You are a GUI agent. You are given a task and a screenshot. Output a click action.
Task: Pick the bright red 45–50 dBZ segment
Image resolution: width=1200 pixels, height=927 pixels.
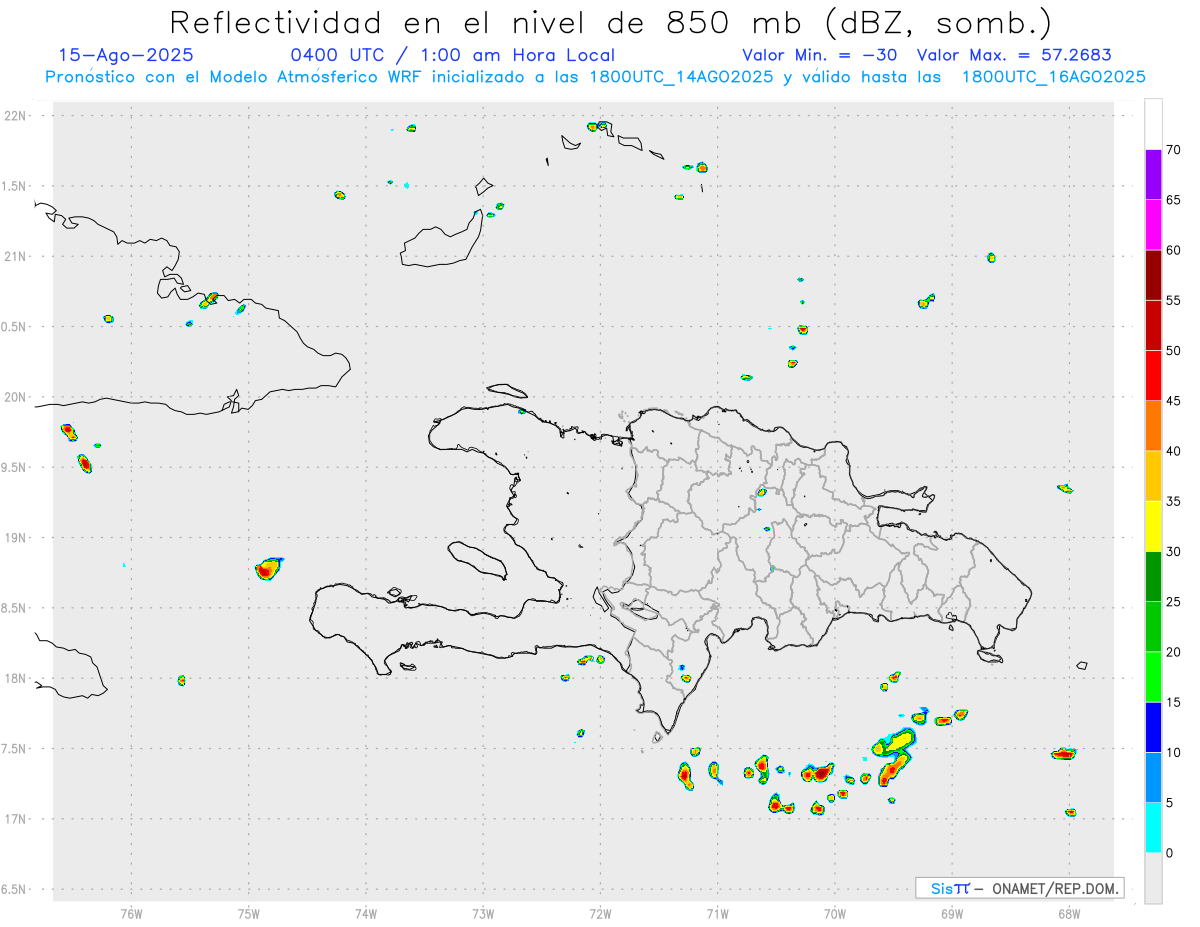1153,376
